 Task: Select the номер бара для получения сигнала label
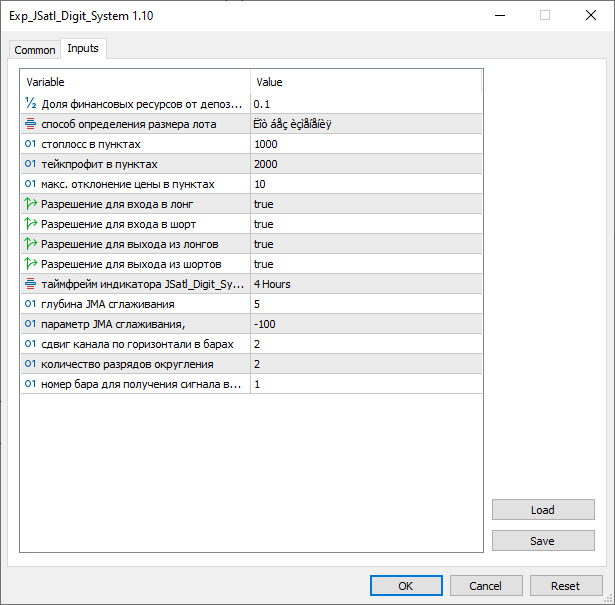141,384
